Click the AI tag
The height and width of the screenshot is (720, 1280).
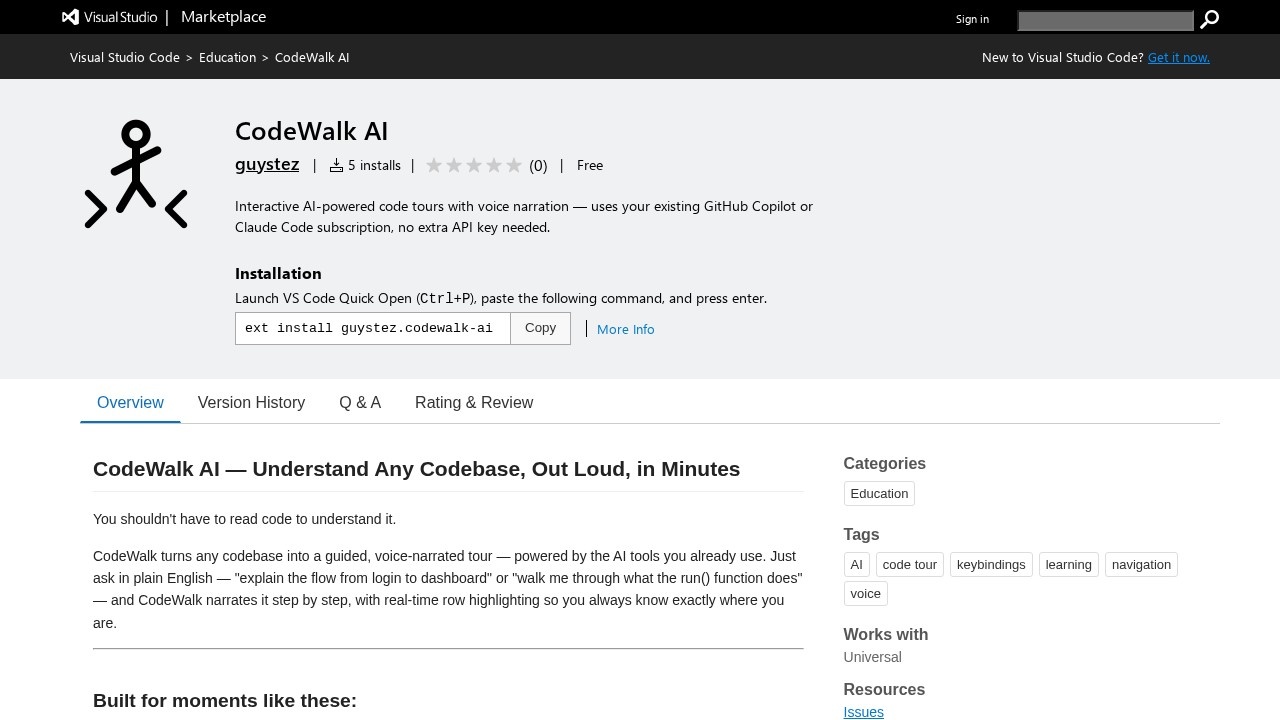point(856,564)
